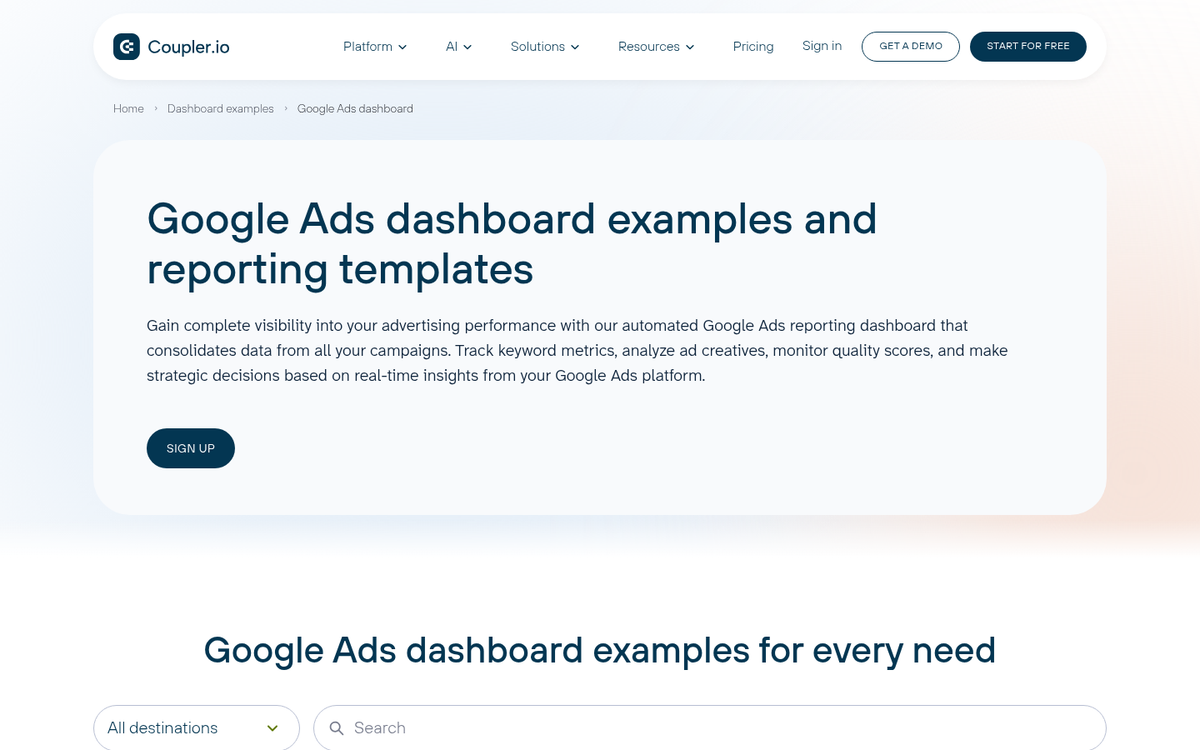This screenshot has height=750, width=1200.
Task: Open the All destinations dropdown
Action: [190, 728]
